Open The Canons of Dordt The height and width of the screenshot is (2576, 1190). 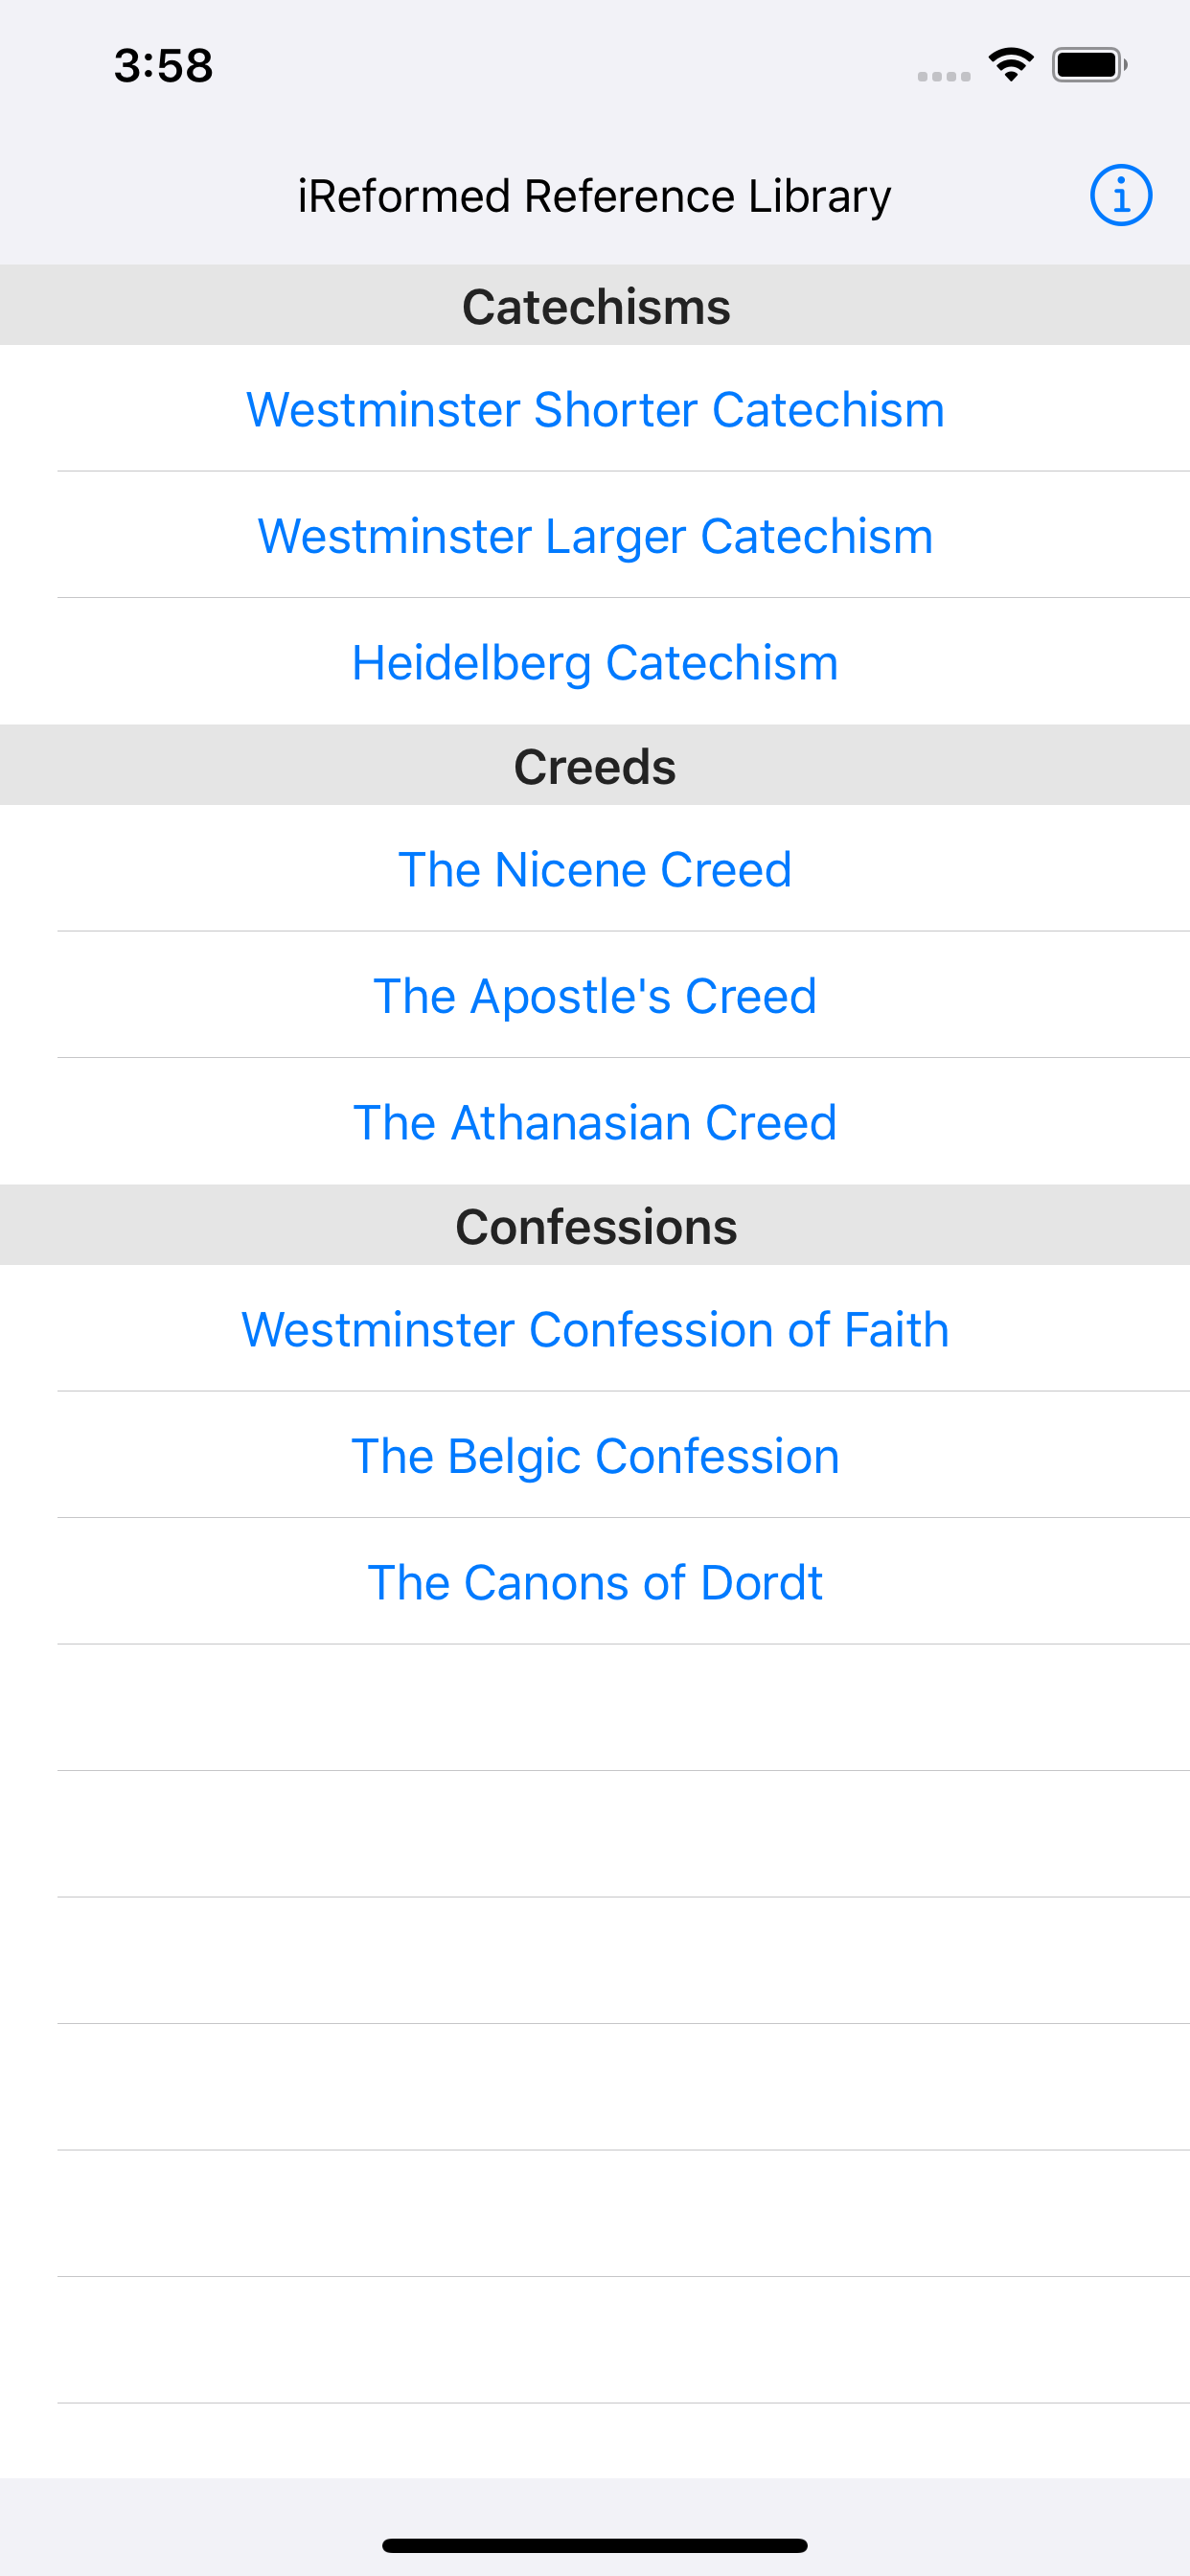pos(595,1582)
